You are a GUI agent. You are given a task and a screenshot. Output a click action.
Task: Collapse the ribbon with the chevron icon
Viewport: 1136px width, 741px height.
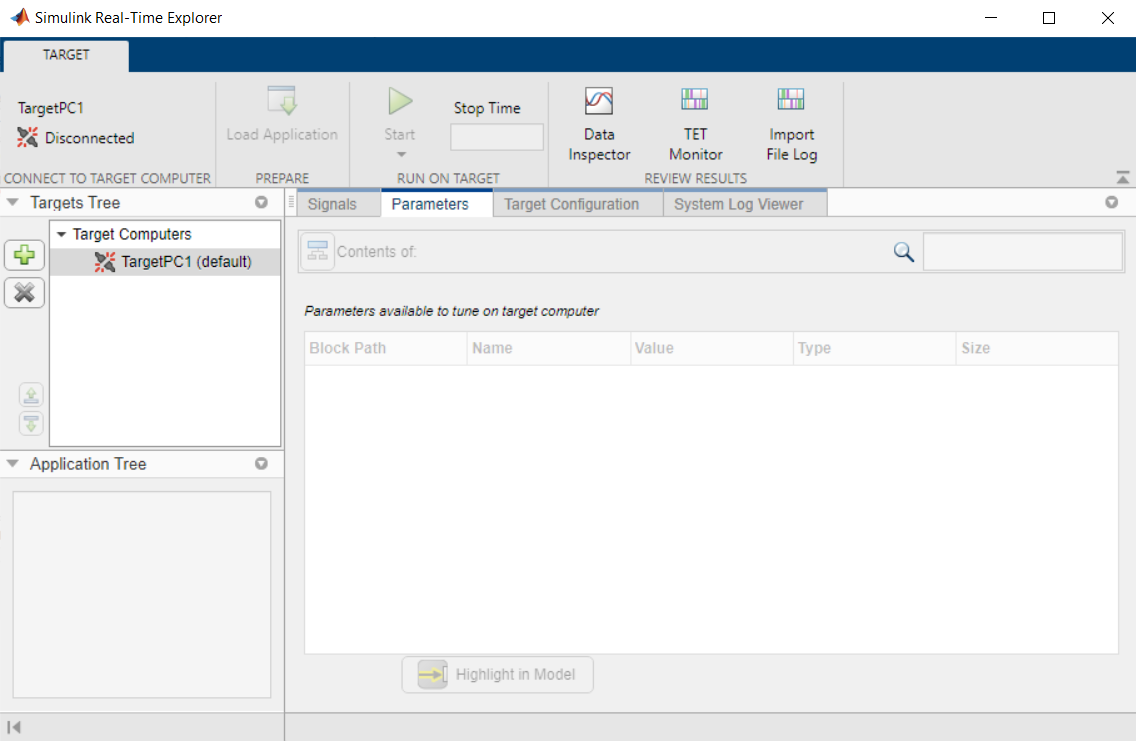point(1122,176)
